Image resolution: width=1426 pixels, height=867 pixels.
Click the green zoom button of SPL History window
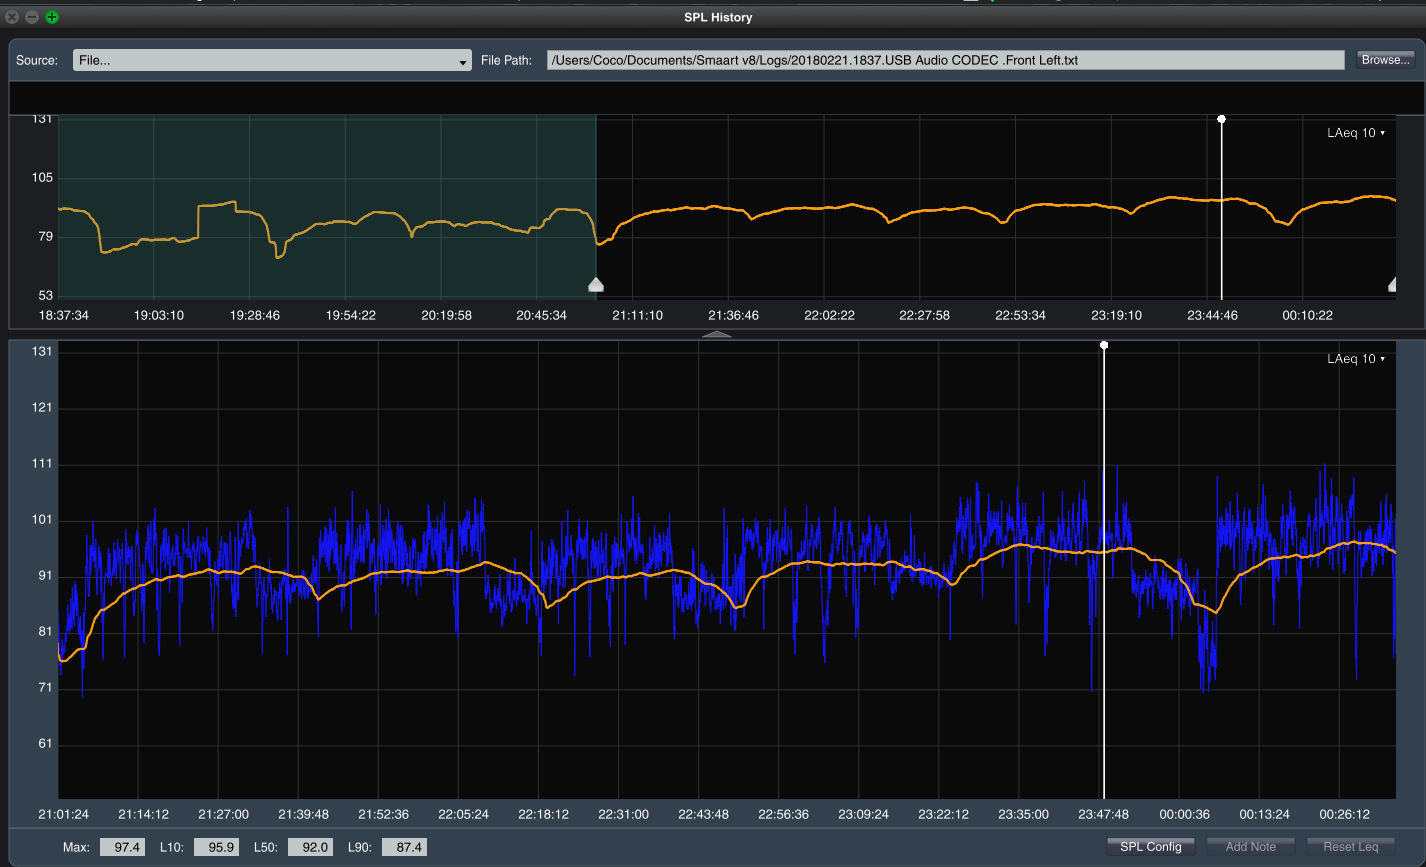point(52,17)
